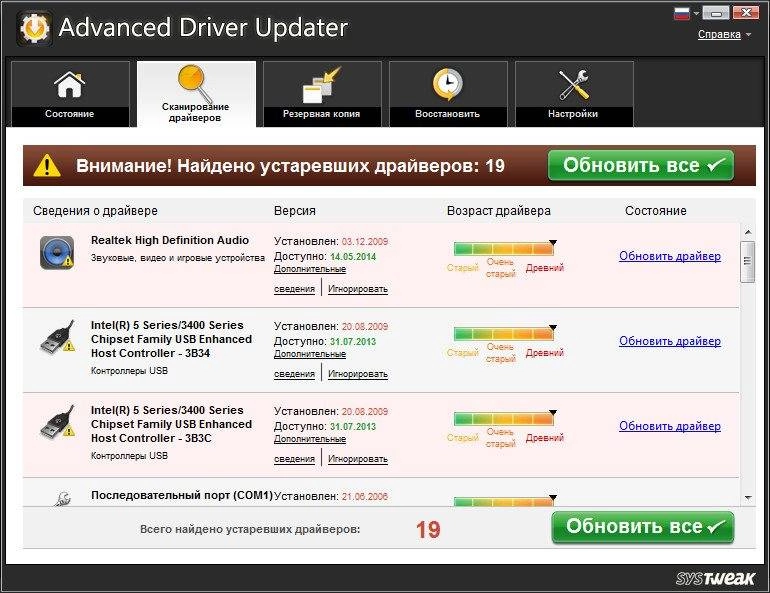Ignore the Host Controller 3B34 driver

click(x=358, y=374)
